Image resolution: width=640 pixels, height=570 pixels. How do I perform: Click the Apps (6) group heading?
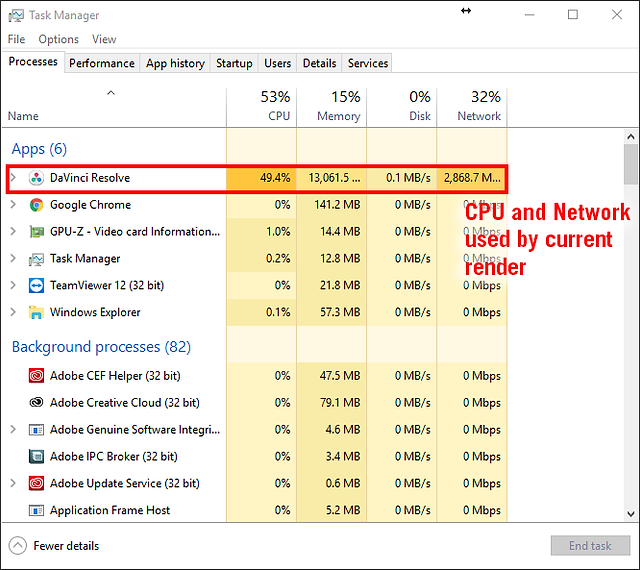39,149
